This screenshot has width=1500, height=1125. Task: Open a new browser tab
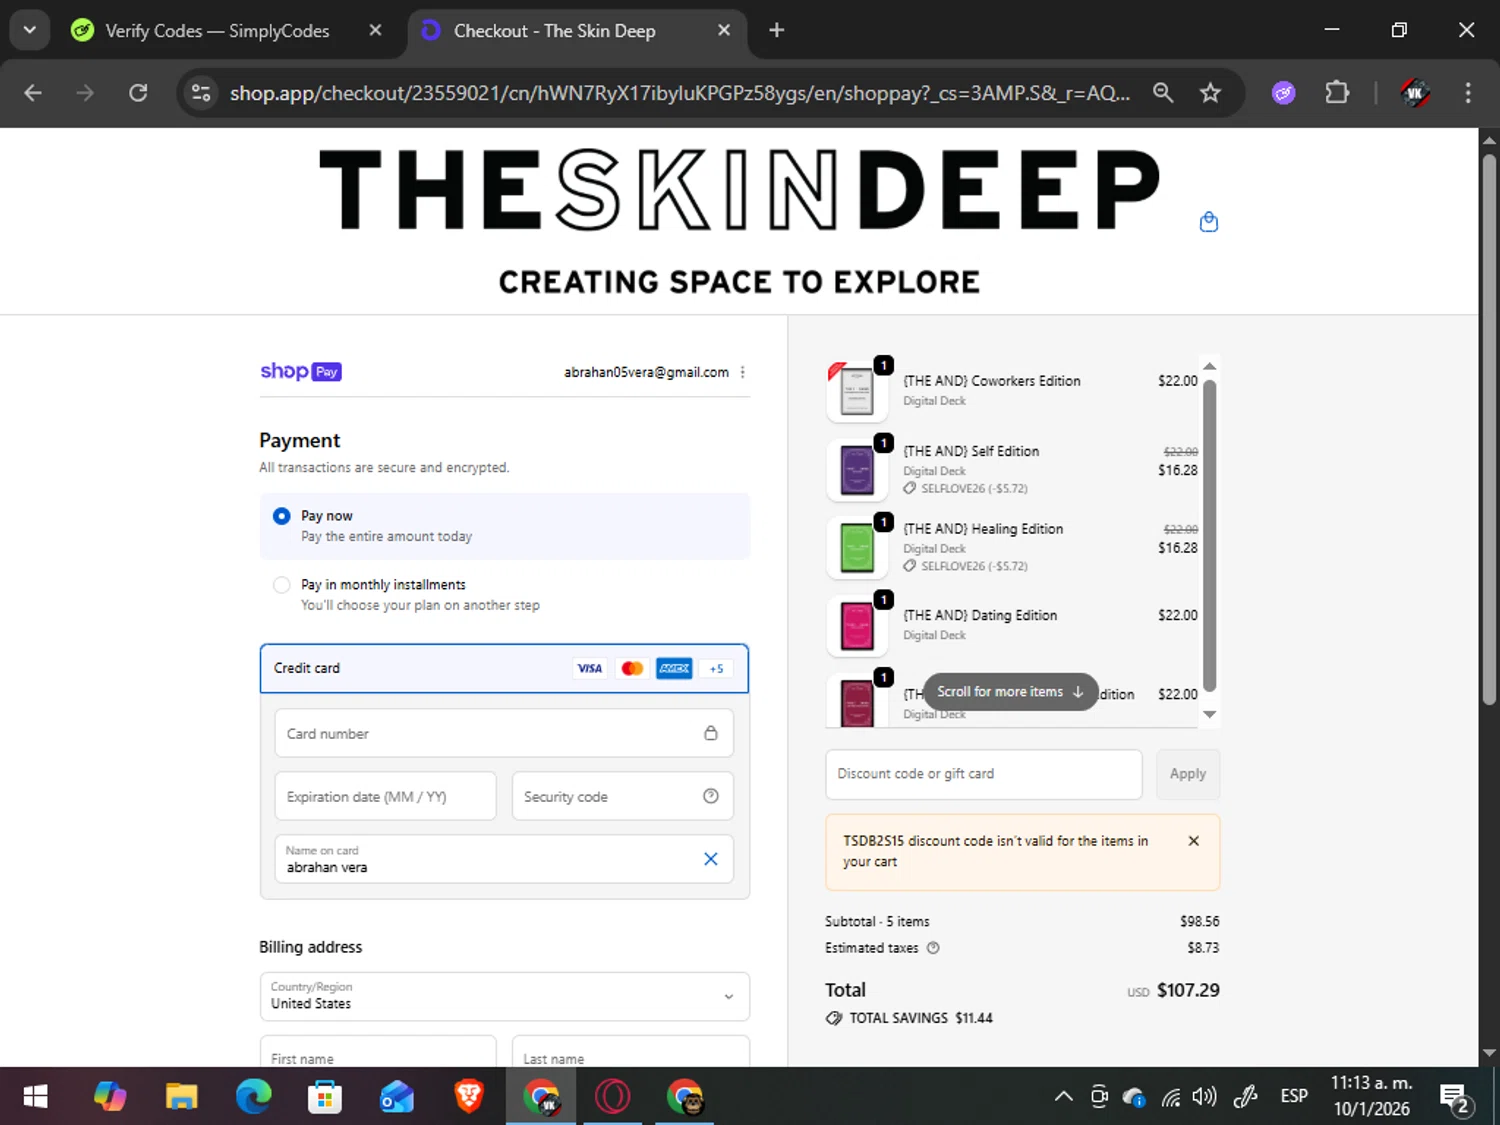[776, 30]
